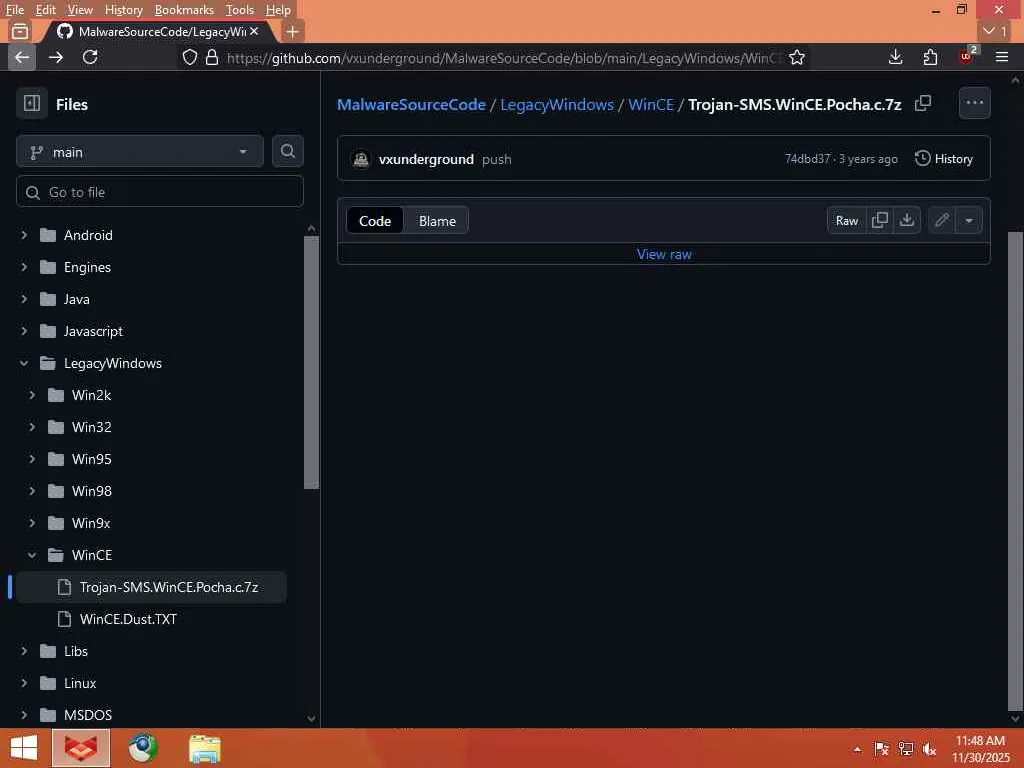Click the vxunderground avatar image
This screenshot has width=1024, height=768.
point(360,159)
